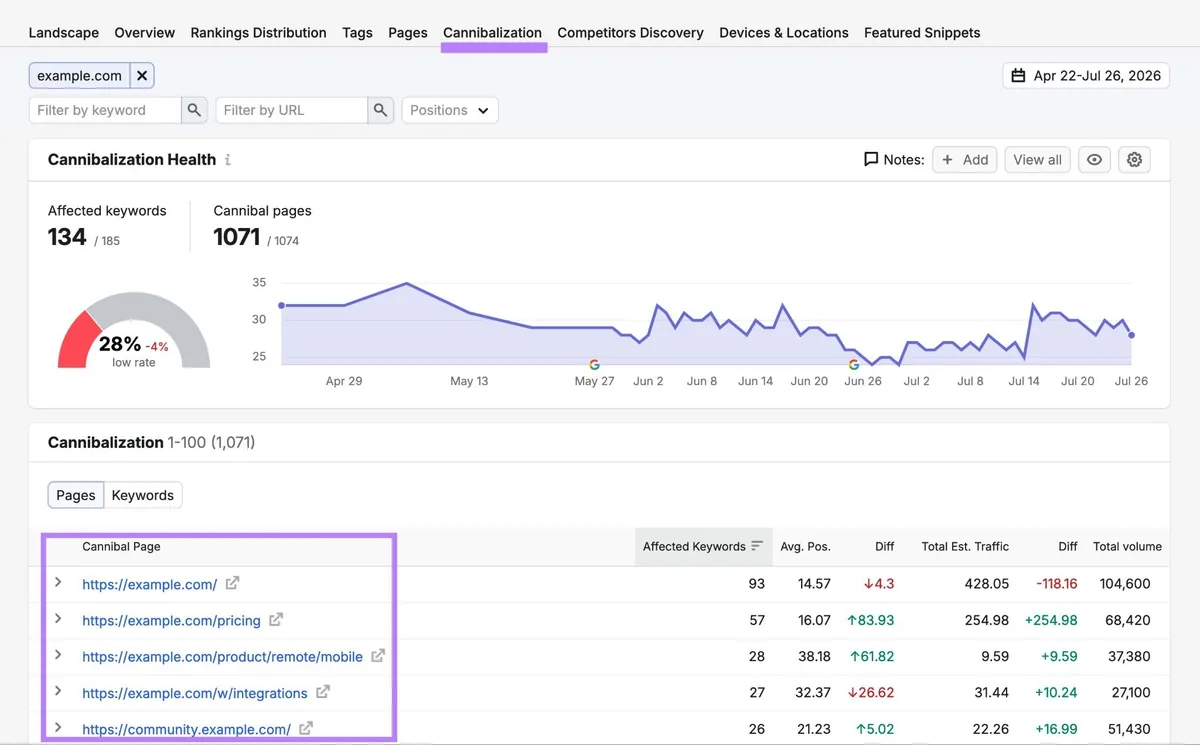Sort by Affected Keywords column header

point(704,546)
